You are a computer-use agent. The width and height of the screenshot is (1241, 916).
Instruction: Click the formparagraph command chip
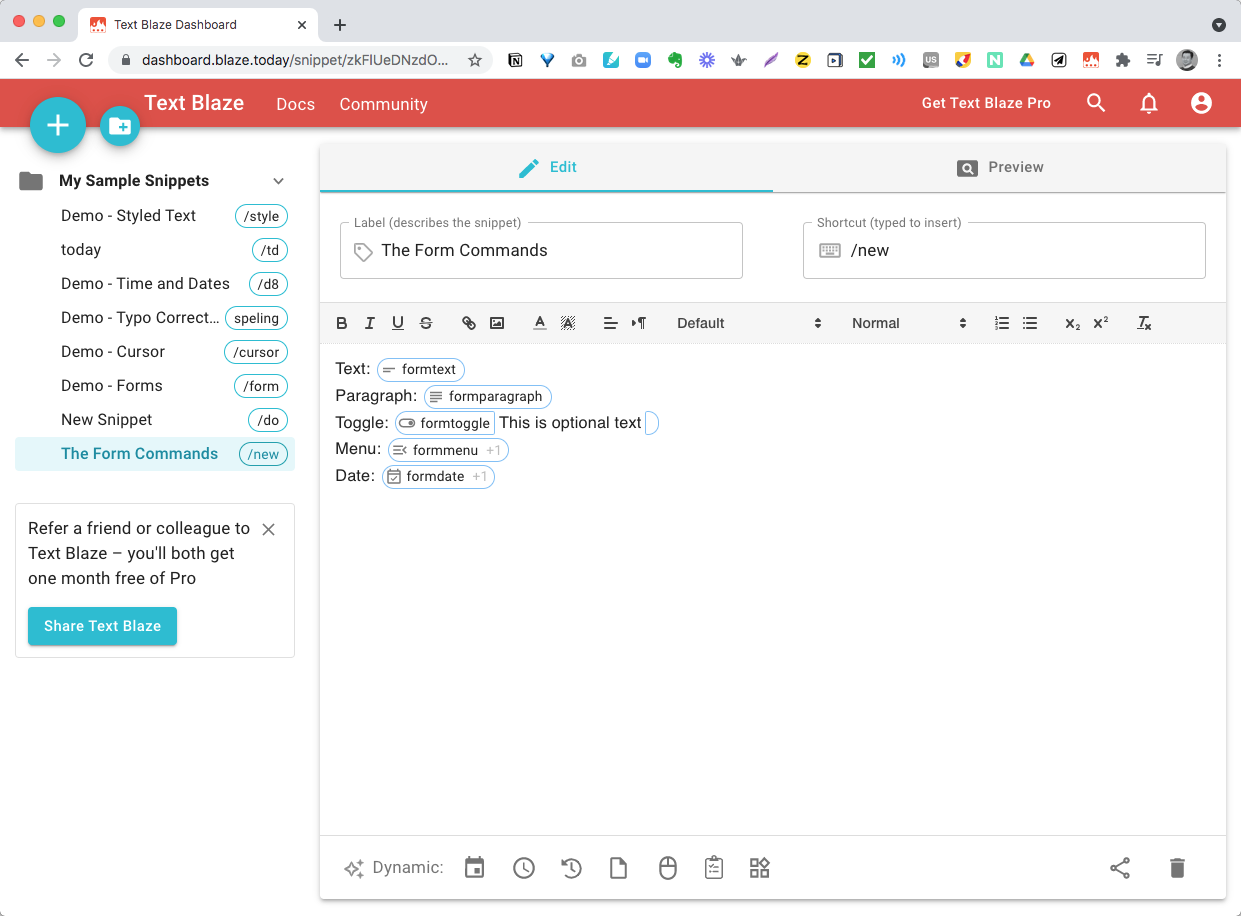click(x=488, y=396)
